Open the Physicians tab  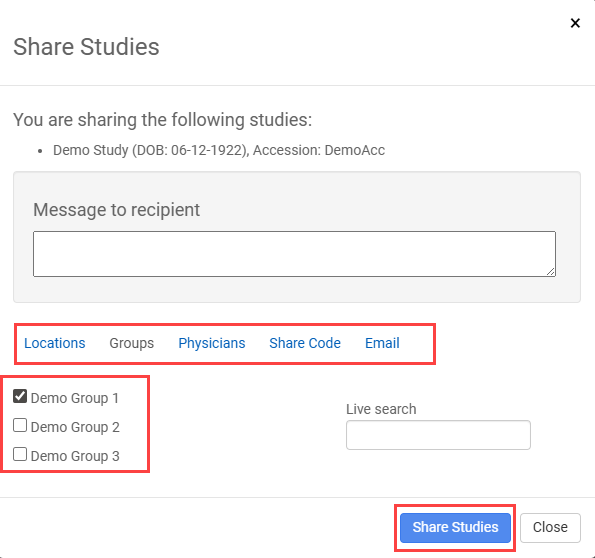(212, 343)
